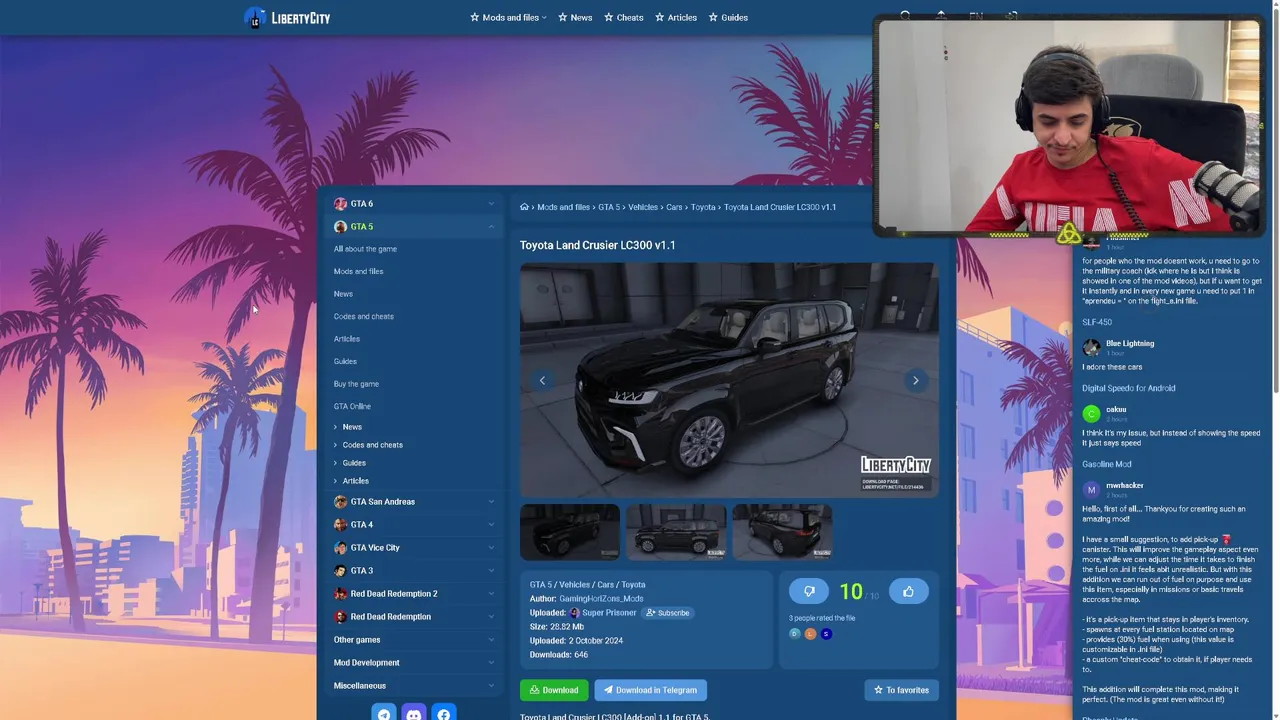Click the LibertyCity logo

click(x=287, y=18)
